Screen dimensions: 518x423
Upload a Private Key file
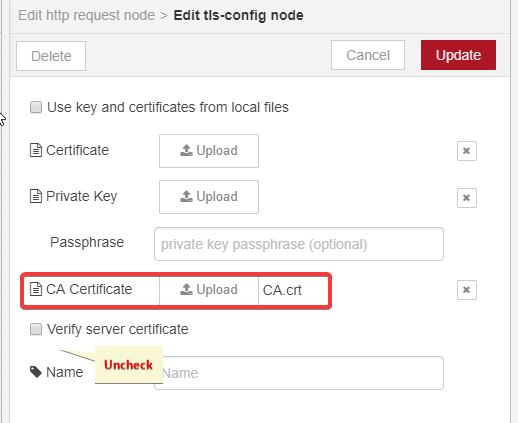[209, 197]
